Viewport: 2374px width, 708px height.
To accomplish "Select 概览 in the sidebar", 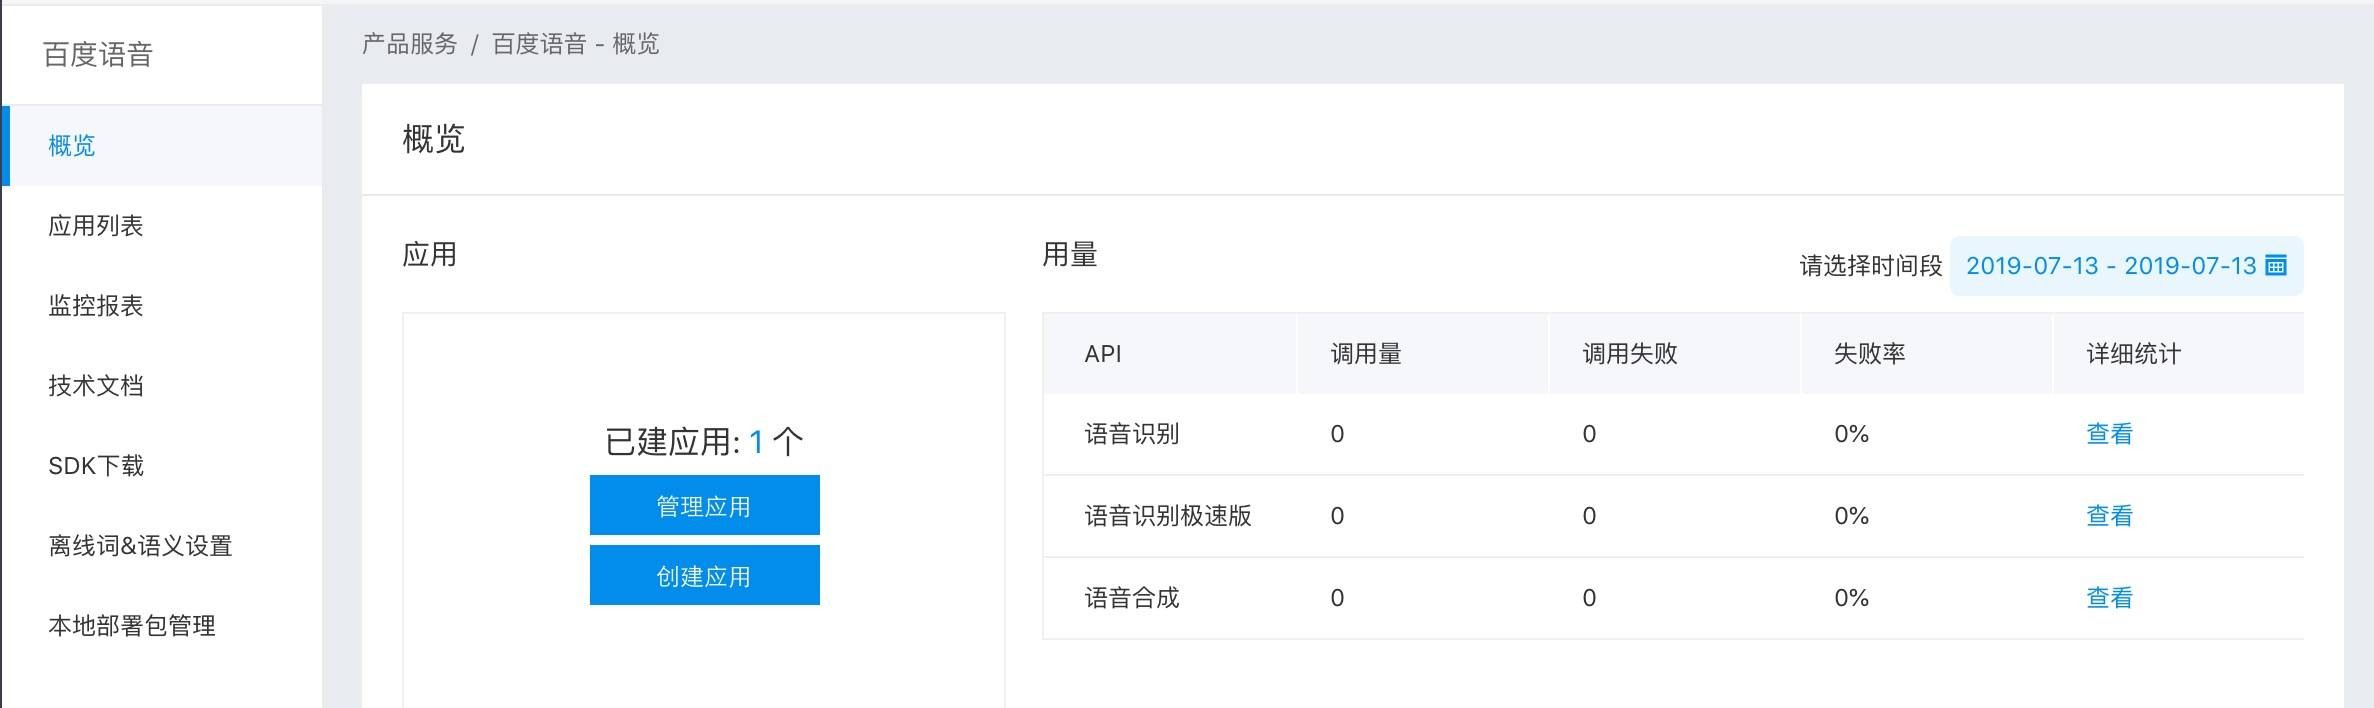I will click(162, 145).
